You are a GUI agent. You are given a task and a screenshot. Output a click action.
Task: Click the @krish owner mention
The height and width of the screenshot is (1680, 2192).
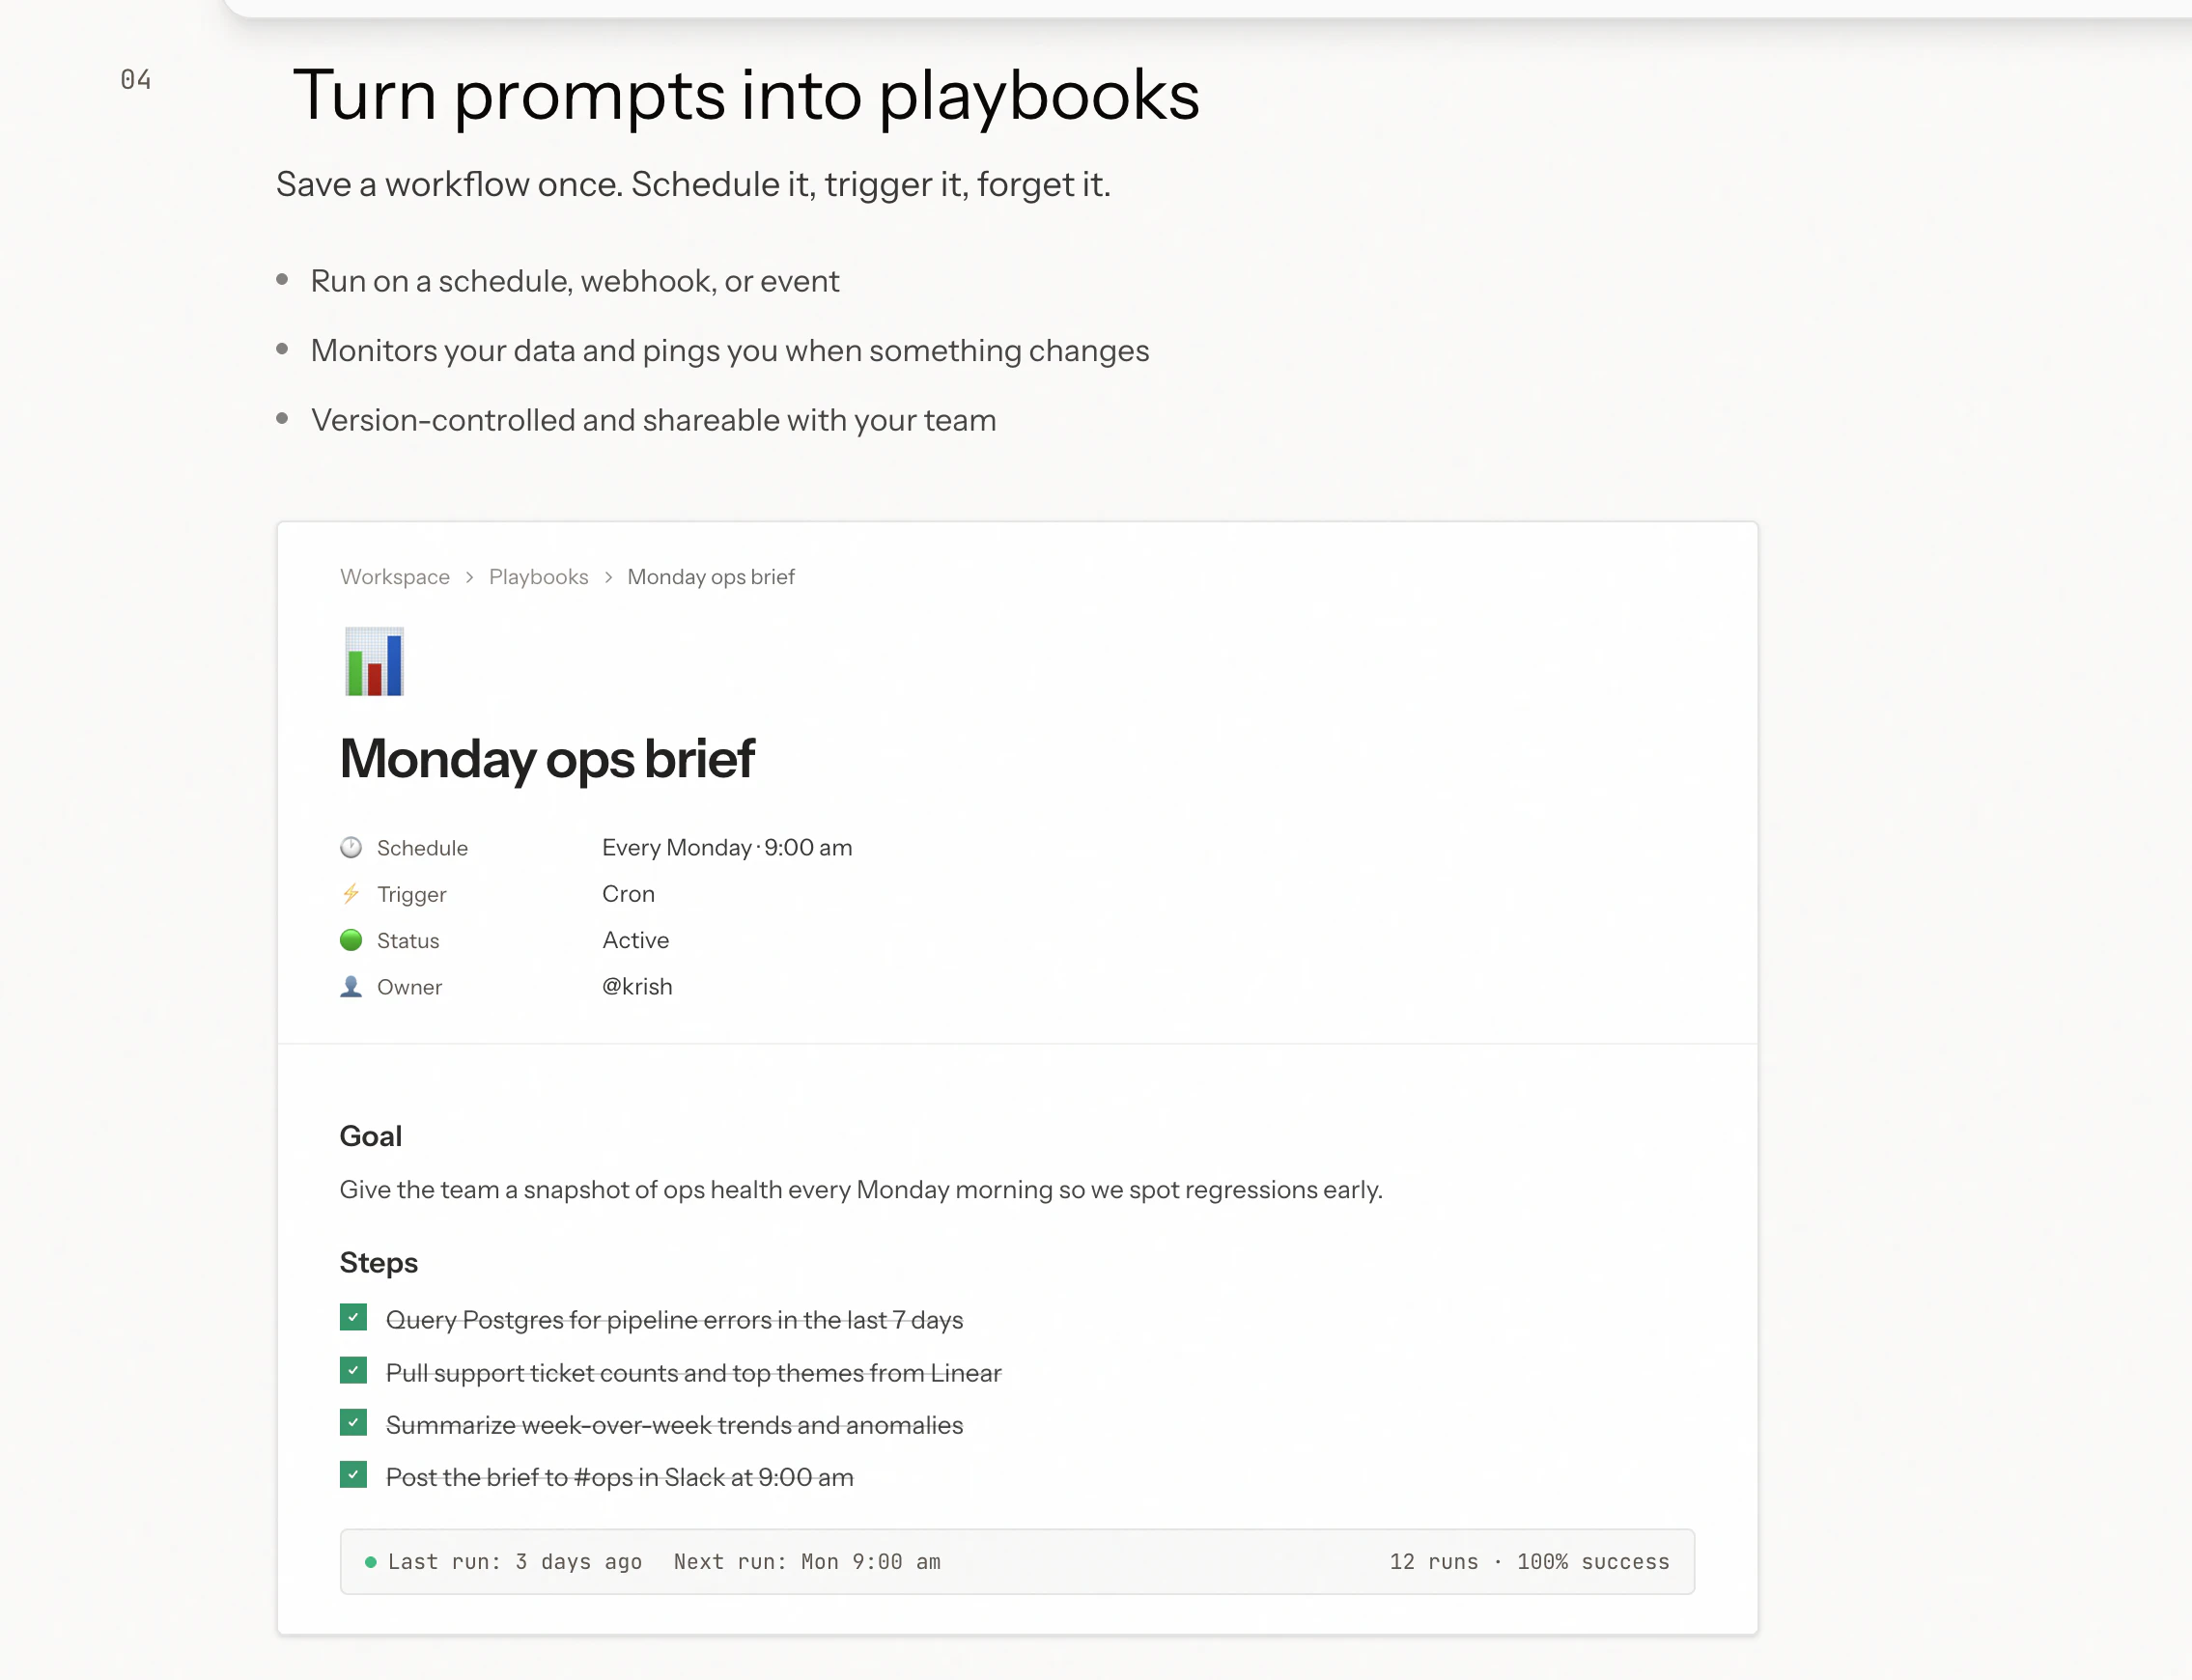click(x=637, y=987)
